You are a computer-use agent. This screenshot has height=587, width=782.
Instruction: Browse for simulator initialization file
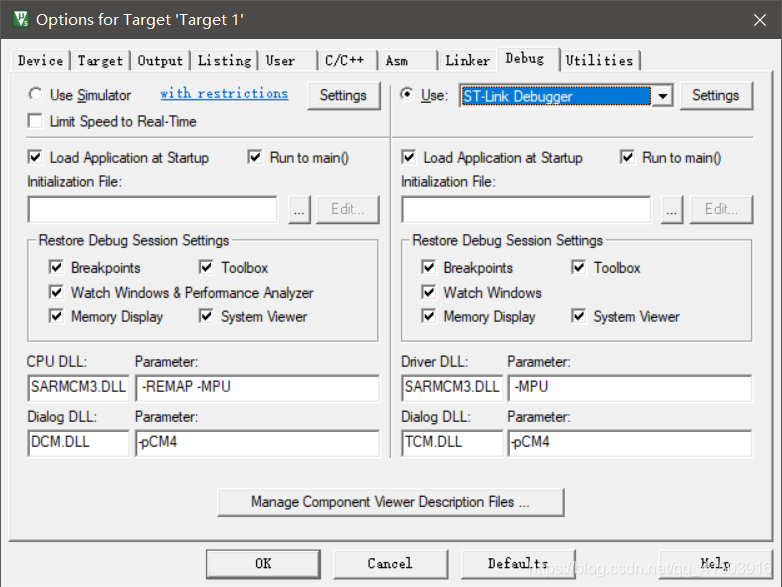tap(299, 209)
